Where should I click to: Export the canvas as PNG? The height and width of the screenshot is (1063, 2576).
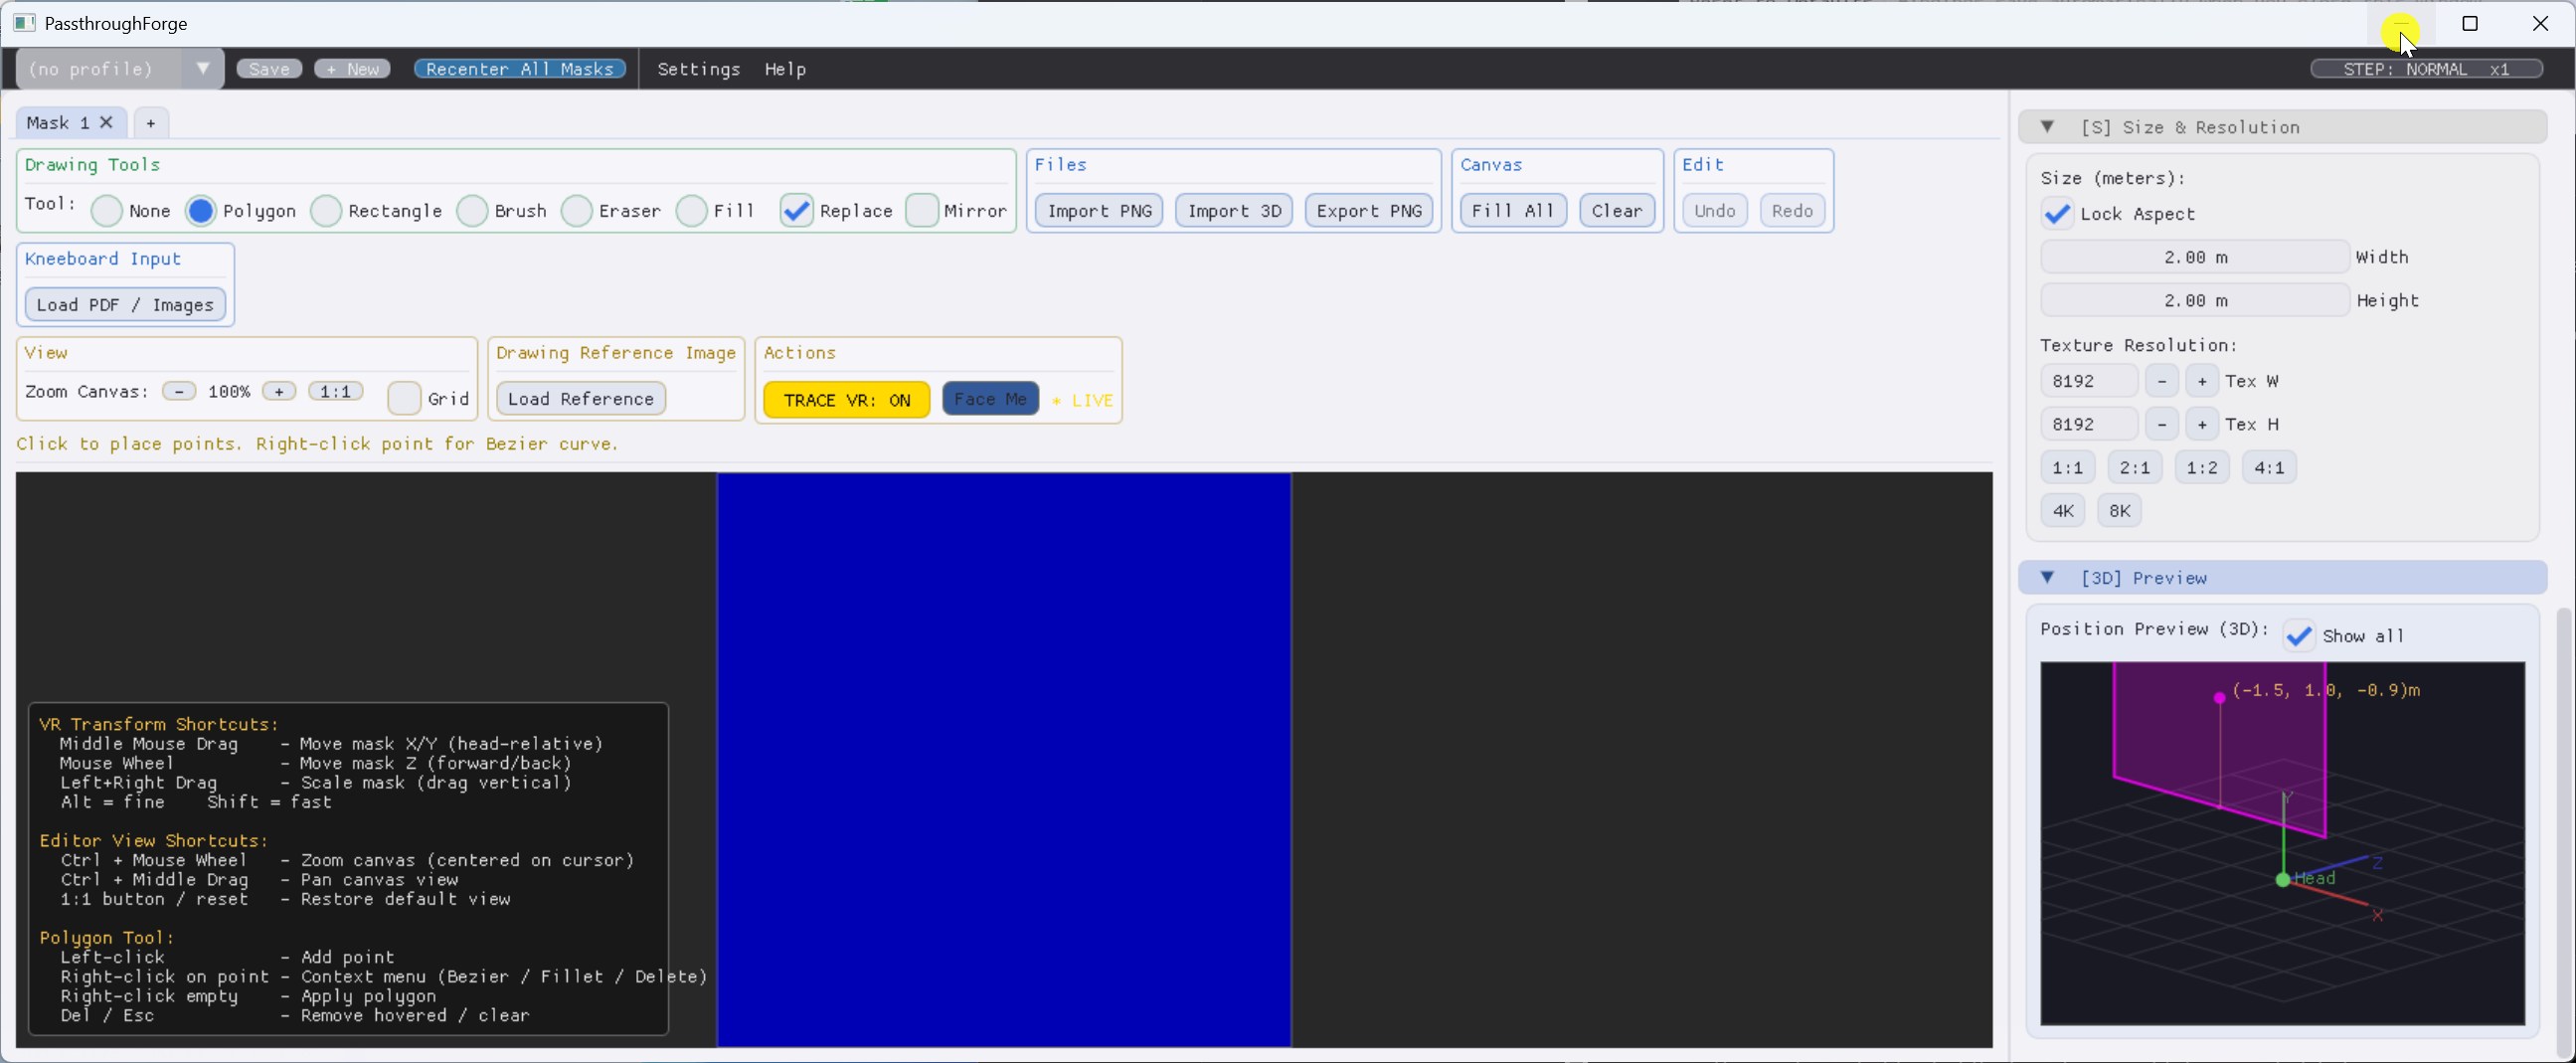pos(1368,210)
